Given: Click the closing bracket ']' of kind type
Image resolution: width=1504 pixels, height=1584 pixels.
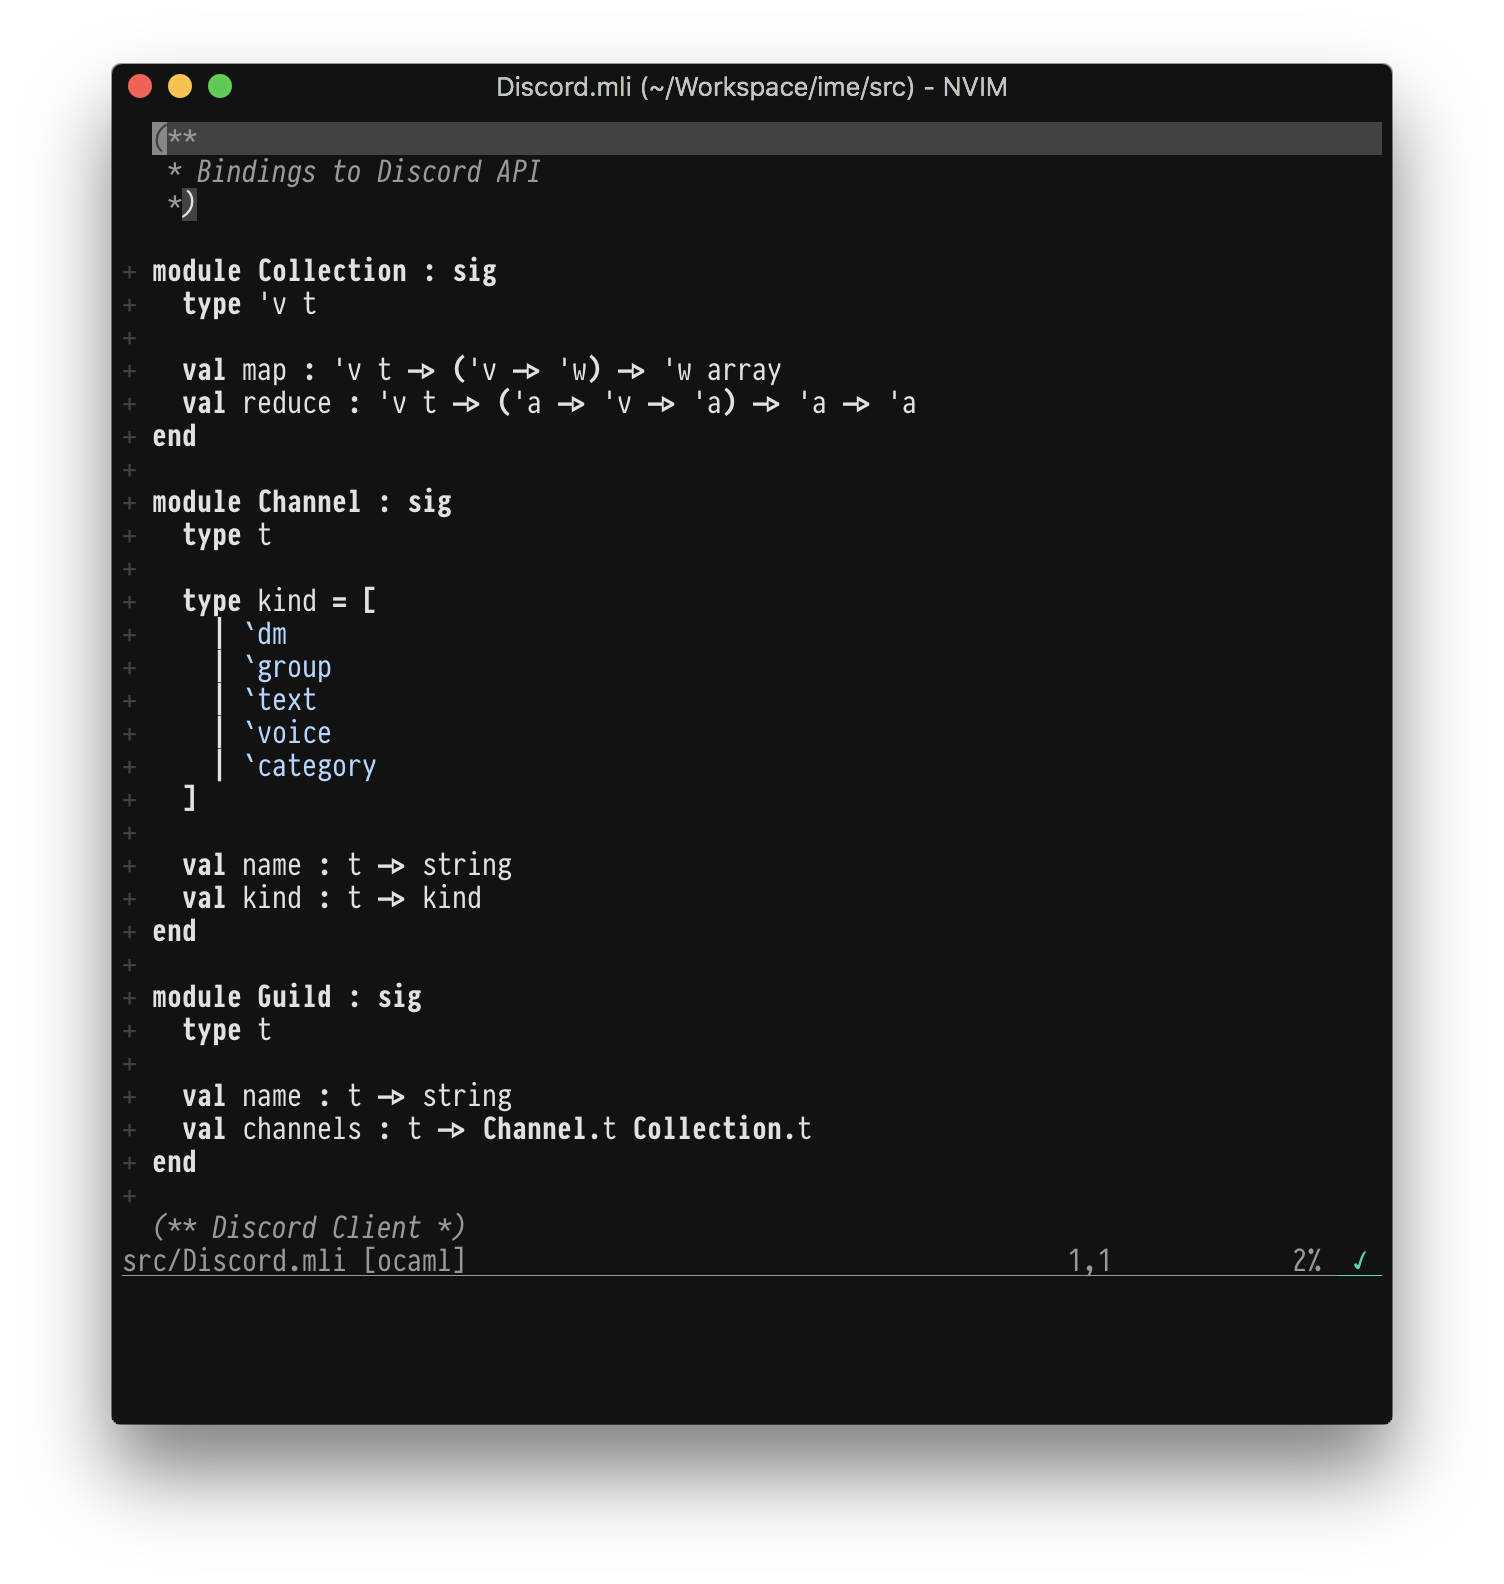Looking at the screenshot, I should pyautogui.click(x=189, y=799).
